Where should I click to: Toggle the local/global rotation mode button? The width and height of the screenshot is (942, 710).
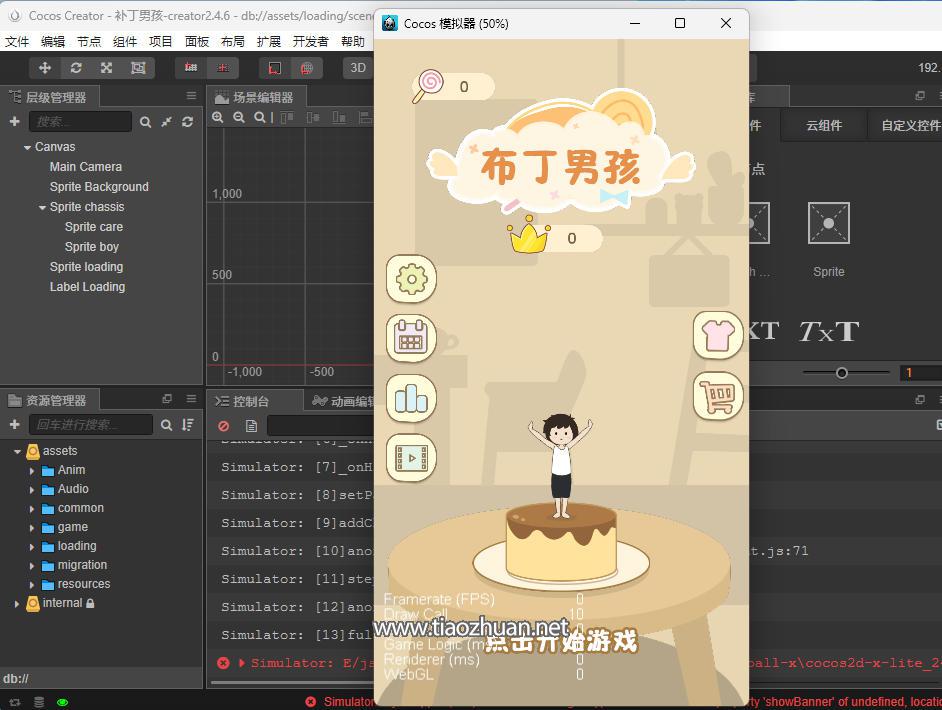223,68
